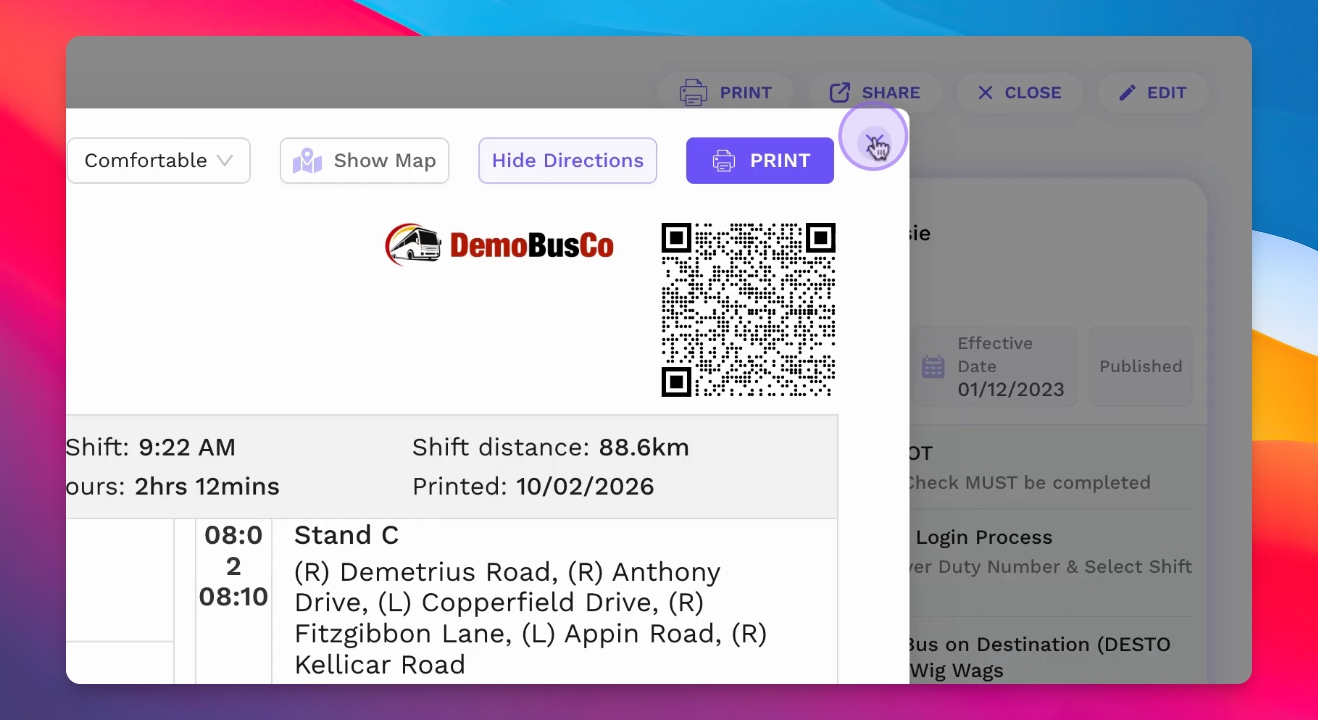Click the PRINT button in the background header

tap(726, 92)
